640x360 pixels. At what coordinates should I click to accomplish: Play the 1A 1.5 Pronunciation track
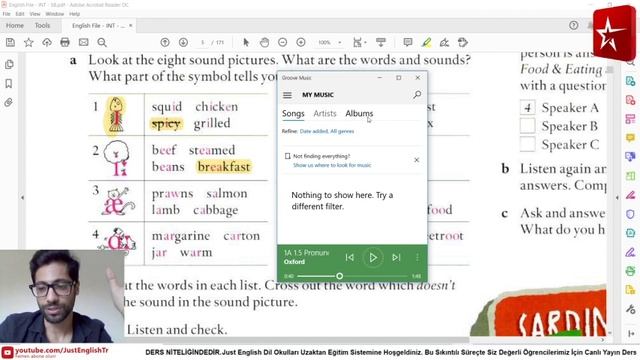[373, 258]
